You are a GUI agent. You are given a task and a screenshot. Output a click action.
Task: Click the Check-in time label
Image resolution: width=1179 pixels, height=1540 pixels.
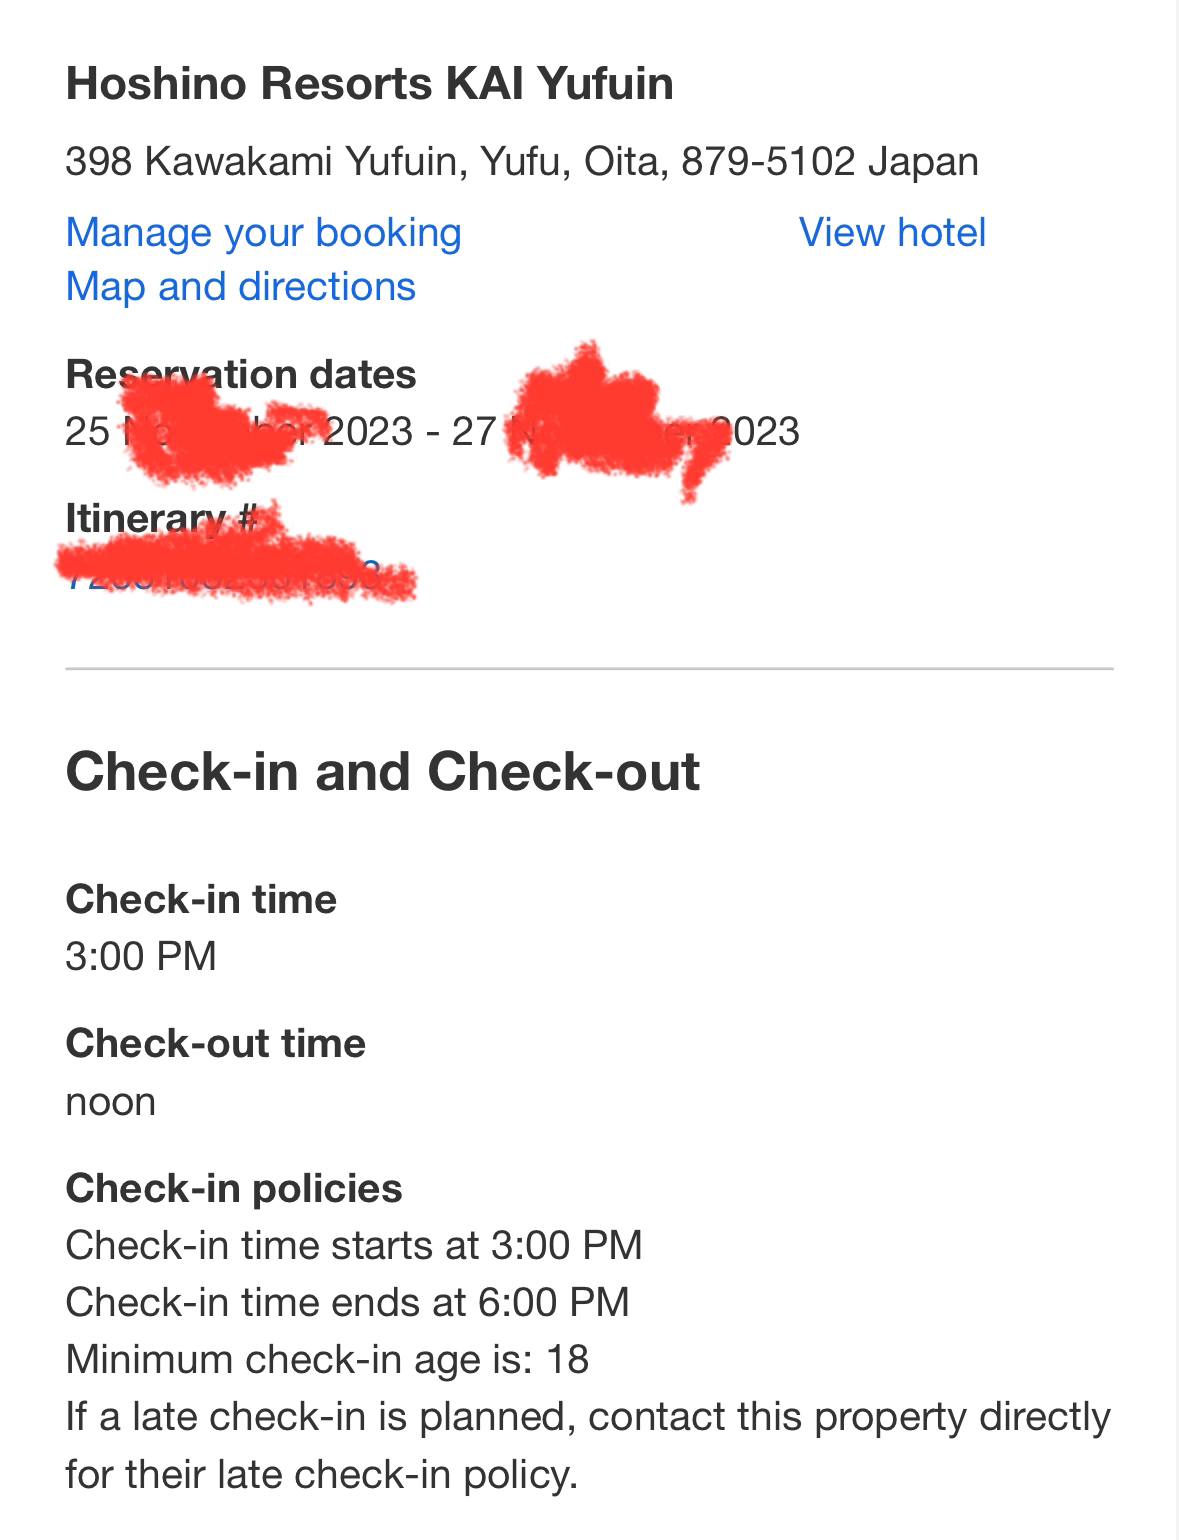click(x=201, y=899)
